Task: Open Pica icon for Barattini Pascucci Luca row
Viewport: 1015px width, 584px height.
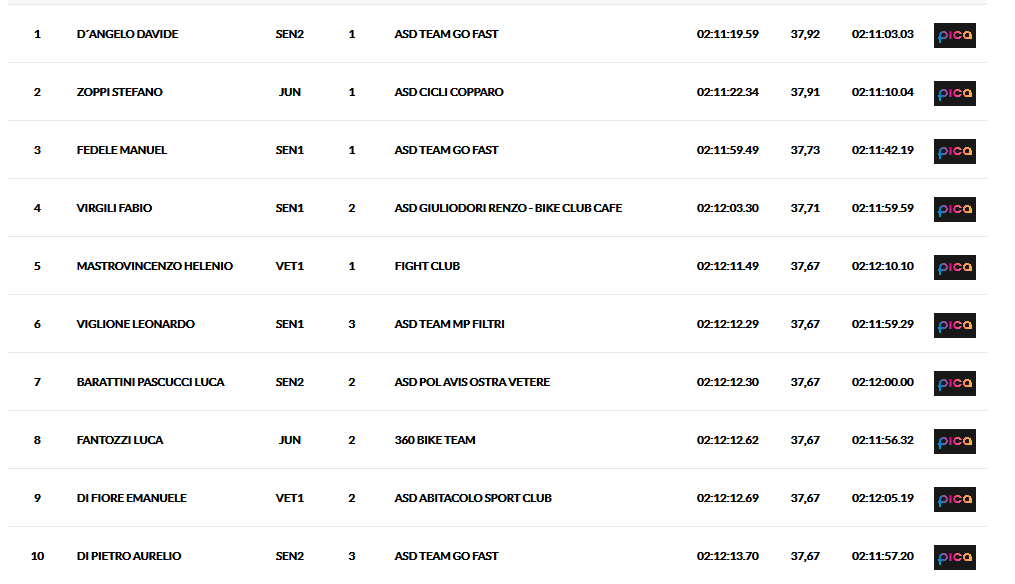Action: coord(954,383)
